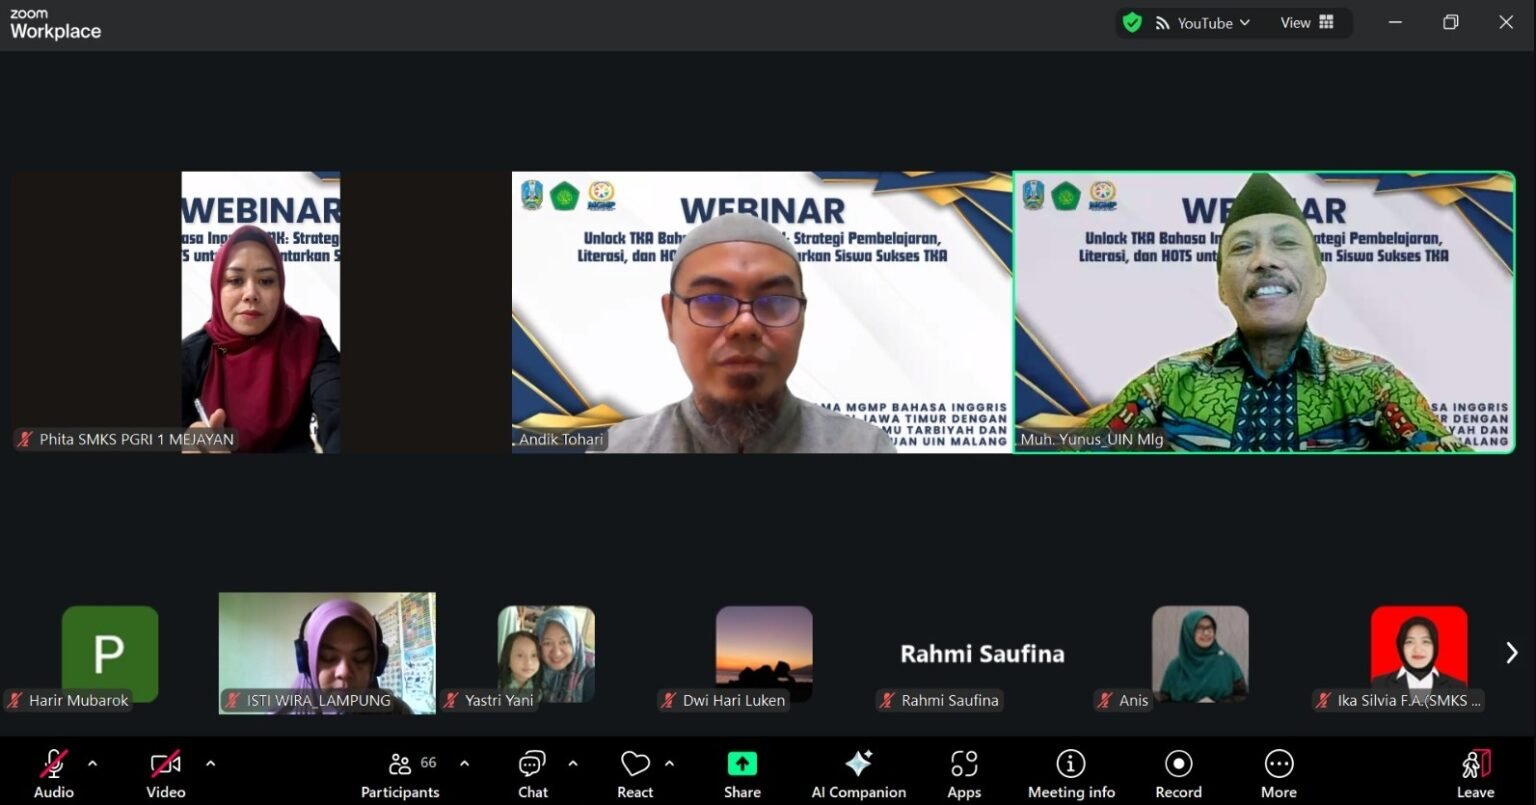Unmute microphone with the Audio button
Viewport: 1536px width, 805px height.
[x=54, y=773]
